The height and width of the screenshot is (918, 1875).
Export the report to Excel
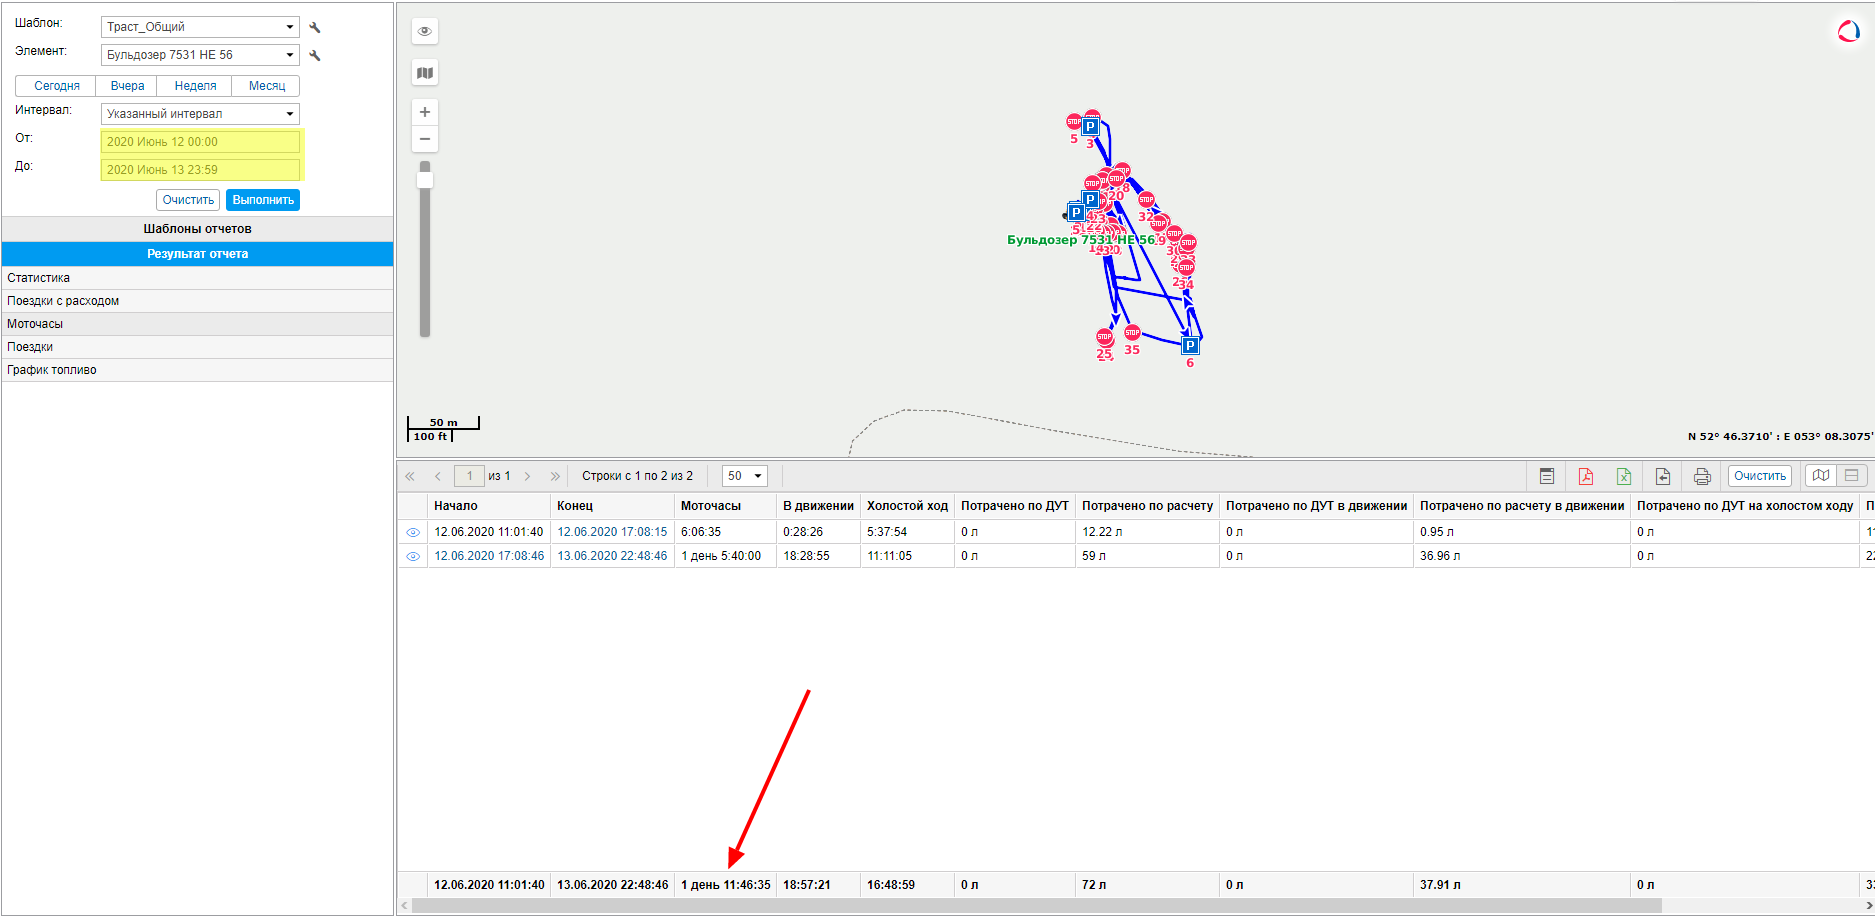pos(1623,476)
